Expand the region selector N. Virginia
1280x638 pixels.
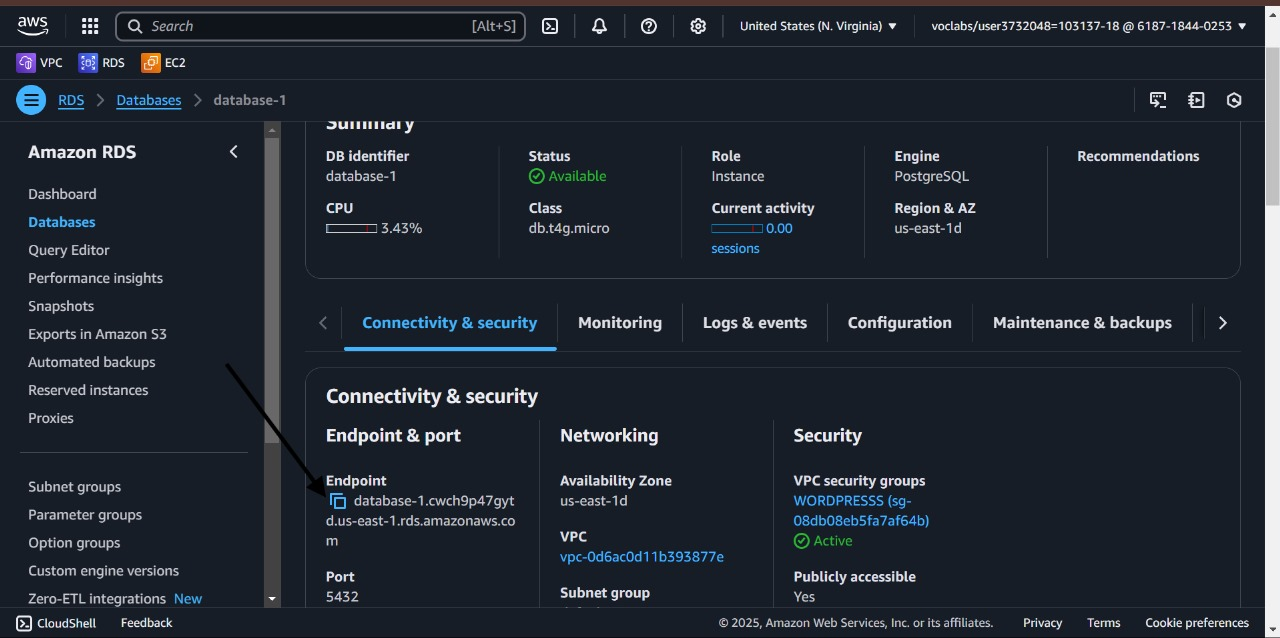pos(818,26)
